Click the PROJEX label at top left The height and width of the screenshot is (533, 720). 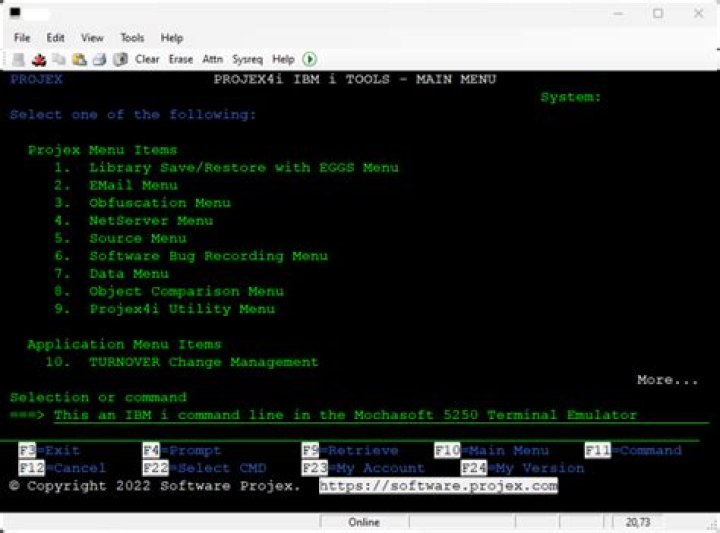pos(36,79)
